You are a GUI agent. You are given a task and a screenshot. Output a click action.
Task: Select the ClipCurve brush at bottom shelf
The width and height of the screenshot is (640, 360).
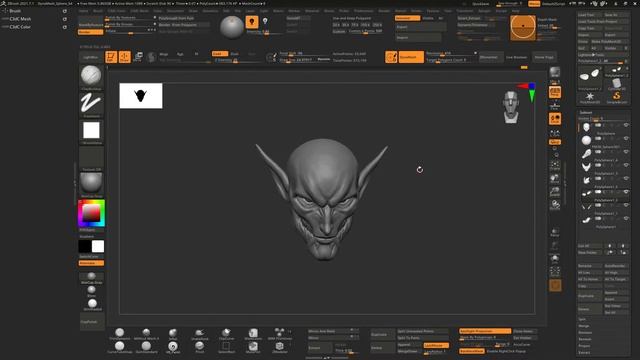[226, 334]
